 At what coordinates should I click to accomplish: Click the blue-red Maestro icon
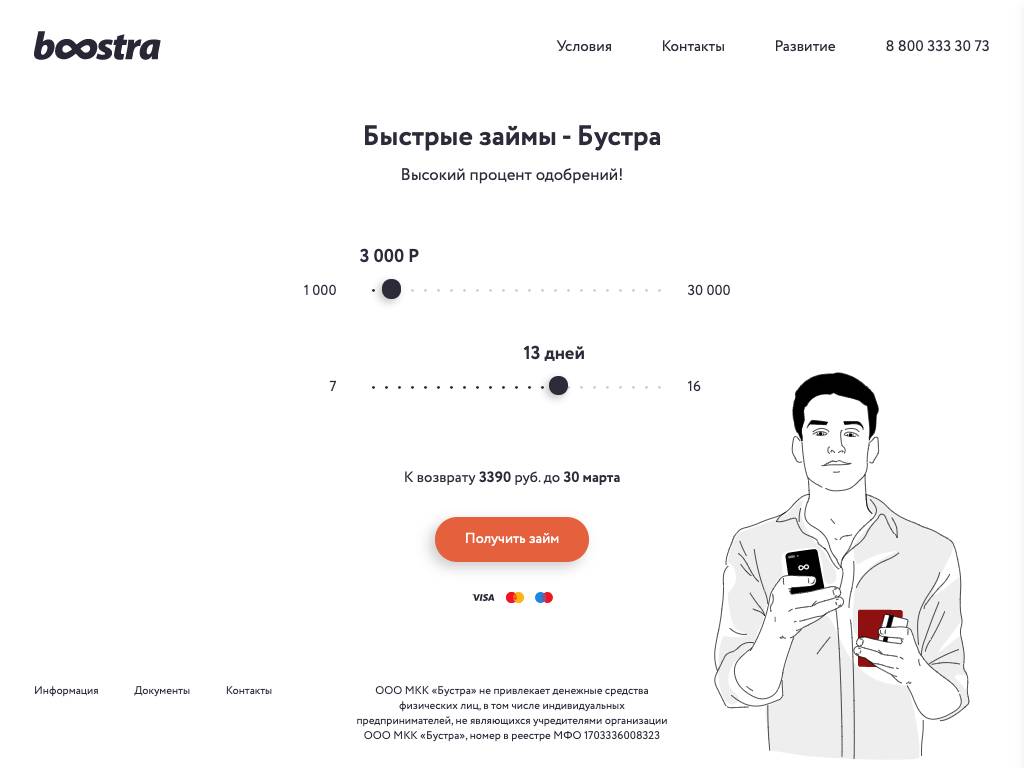click(x=543, y=597)
